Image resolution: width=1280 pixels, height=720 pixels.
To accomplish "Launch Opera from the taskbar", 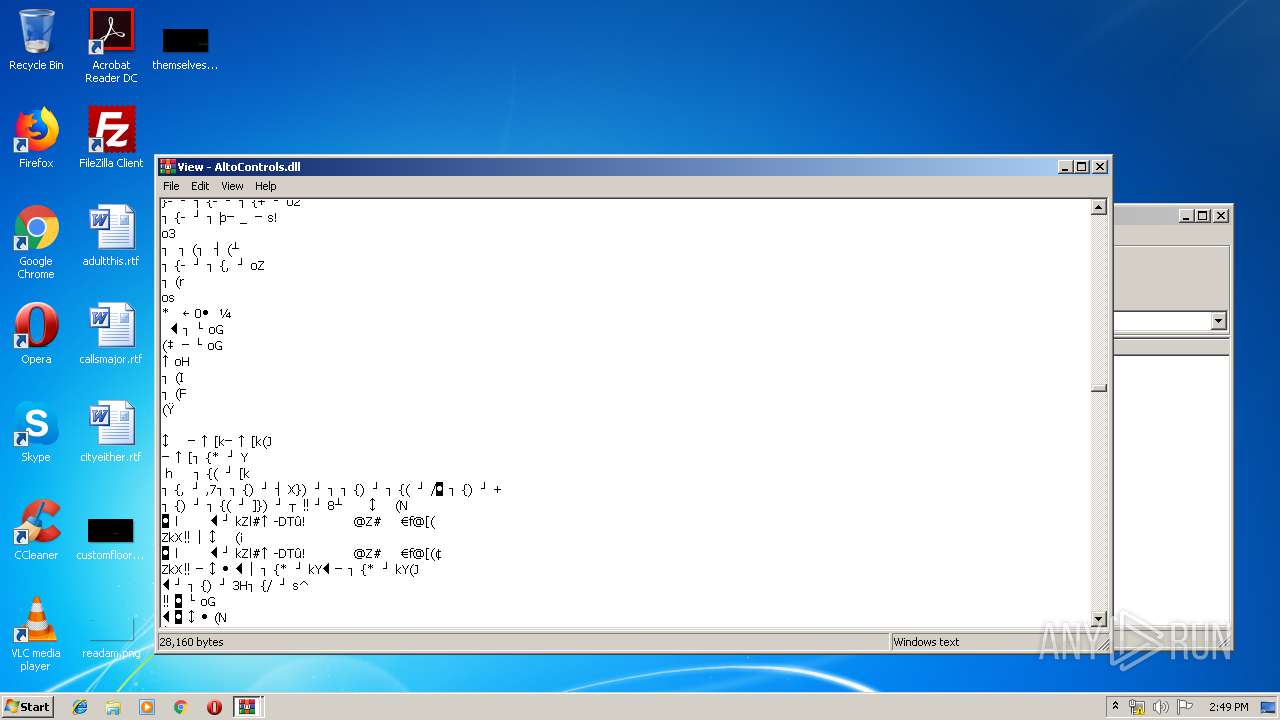I will coord(214,707).
